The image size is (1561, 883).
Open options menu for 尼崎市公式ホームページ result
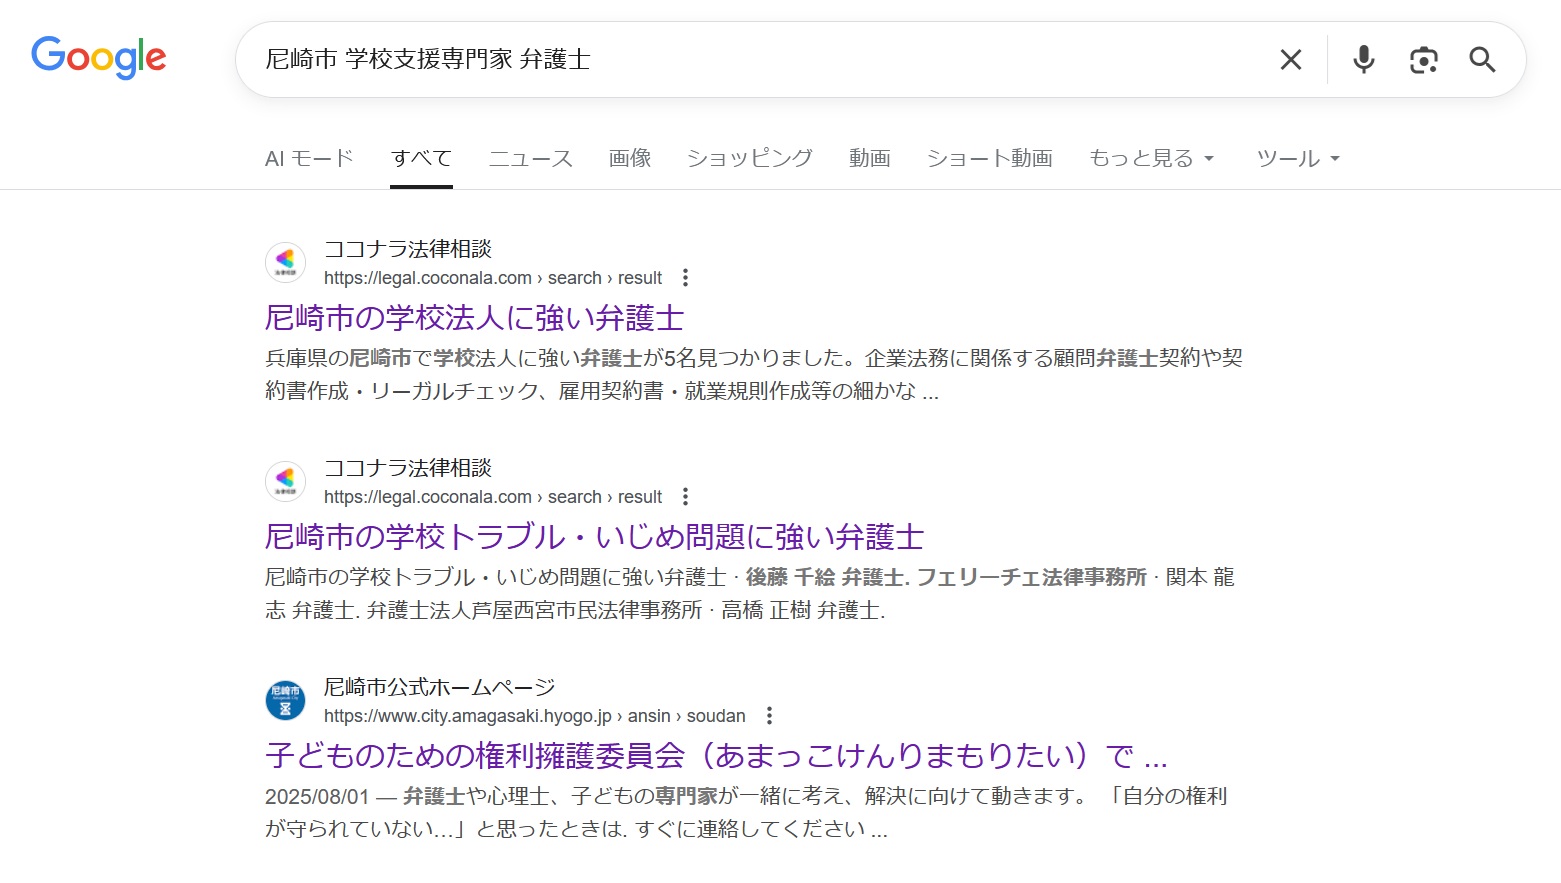pos(769,716)
